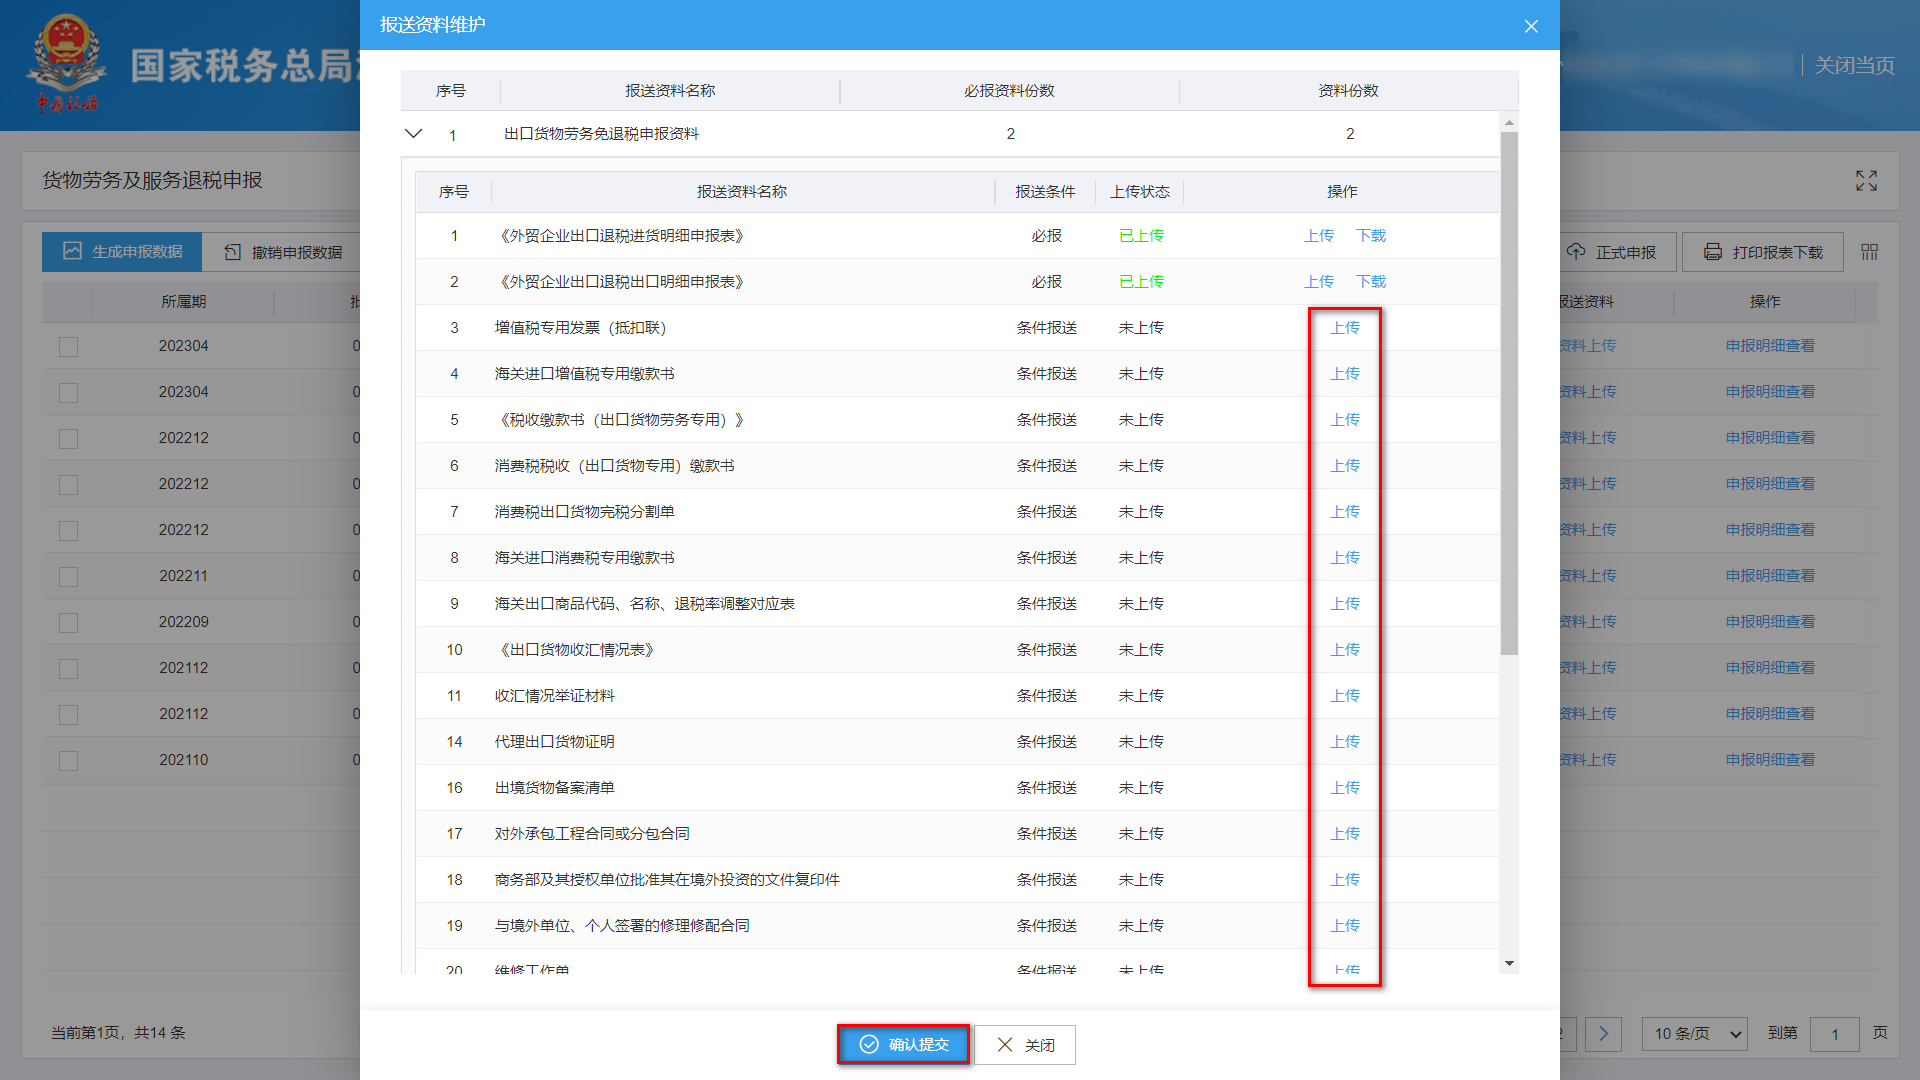Collapse the 出口货物劳务免退税申报资料 row chevron
Screen dimensions: 1920x1080
[413, 133]
